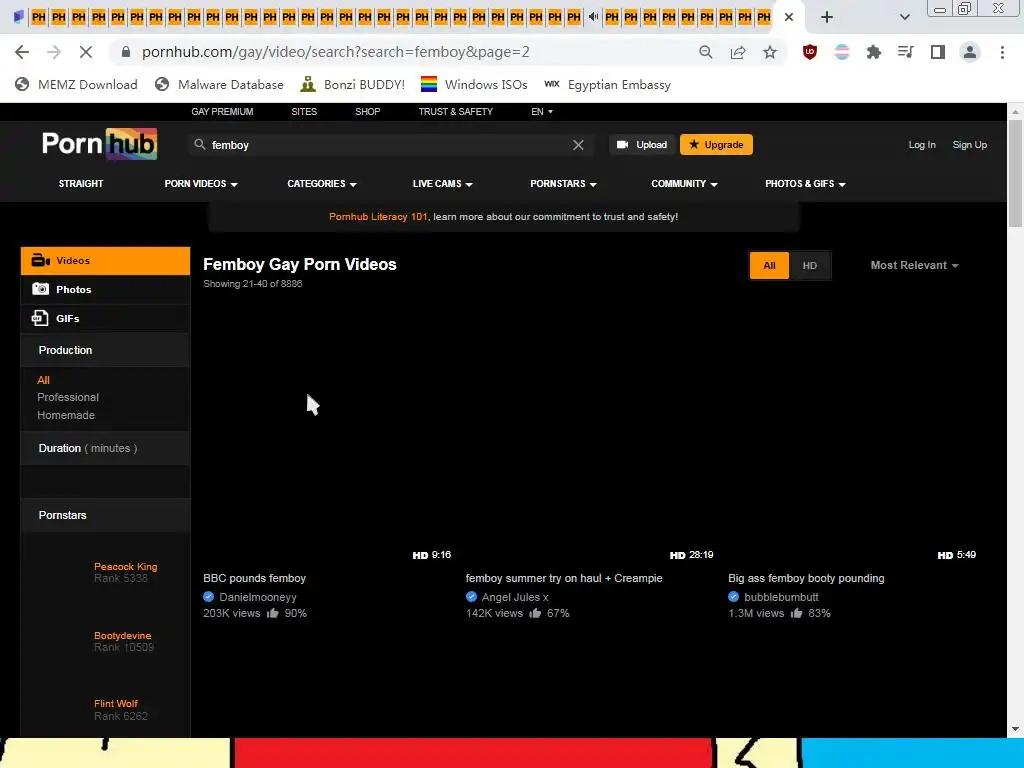Screen dimensions: 1024x768
Task: Open the Peacock King profile link
Action: click(x=125, y=567)
